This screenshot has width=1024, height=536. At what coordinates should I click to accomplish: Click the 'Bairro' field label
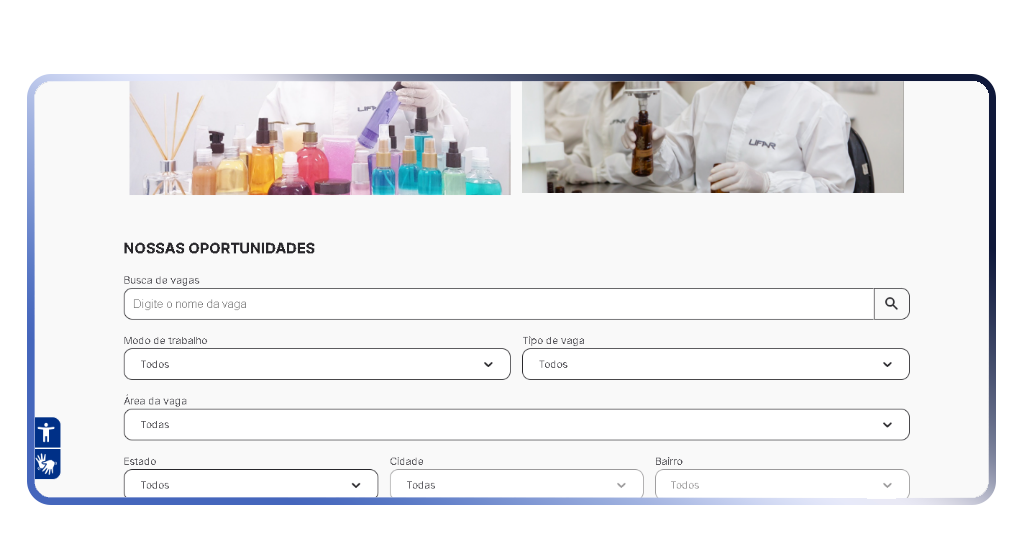[669, 461]
